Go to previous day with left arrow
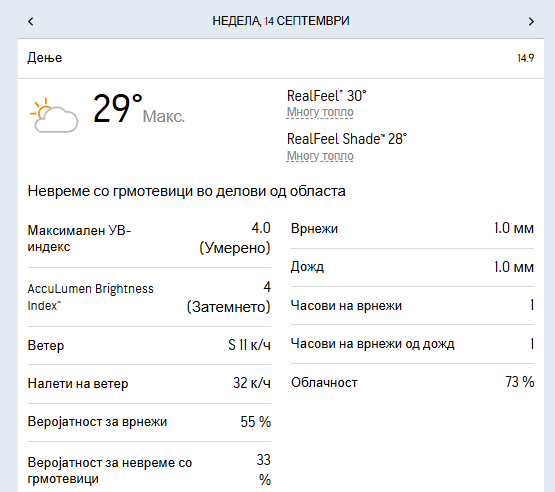Screen dimensions: 555x492 pyautogui.click(x=31, y=21)
